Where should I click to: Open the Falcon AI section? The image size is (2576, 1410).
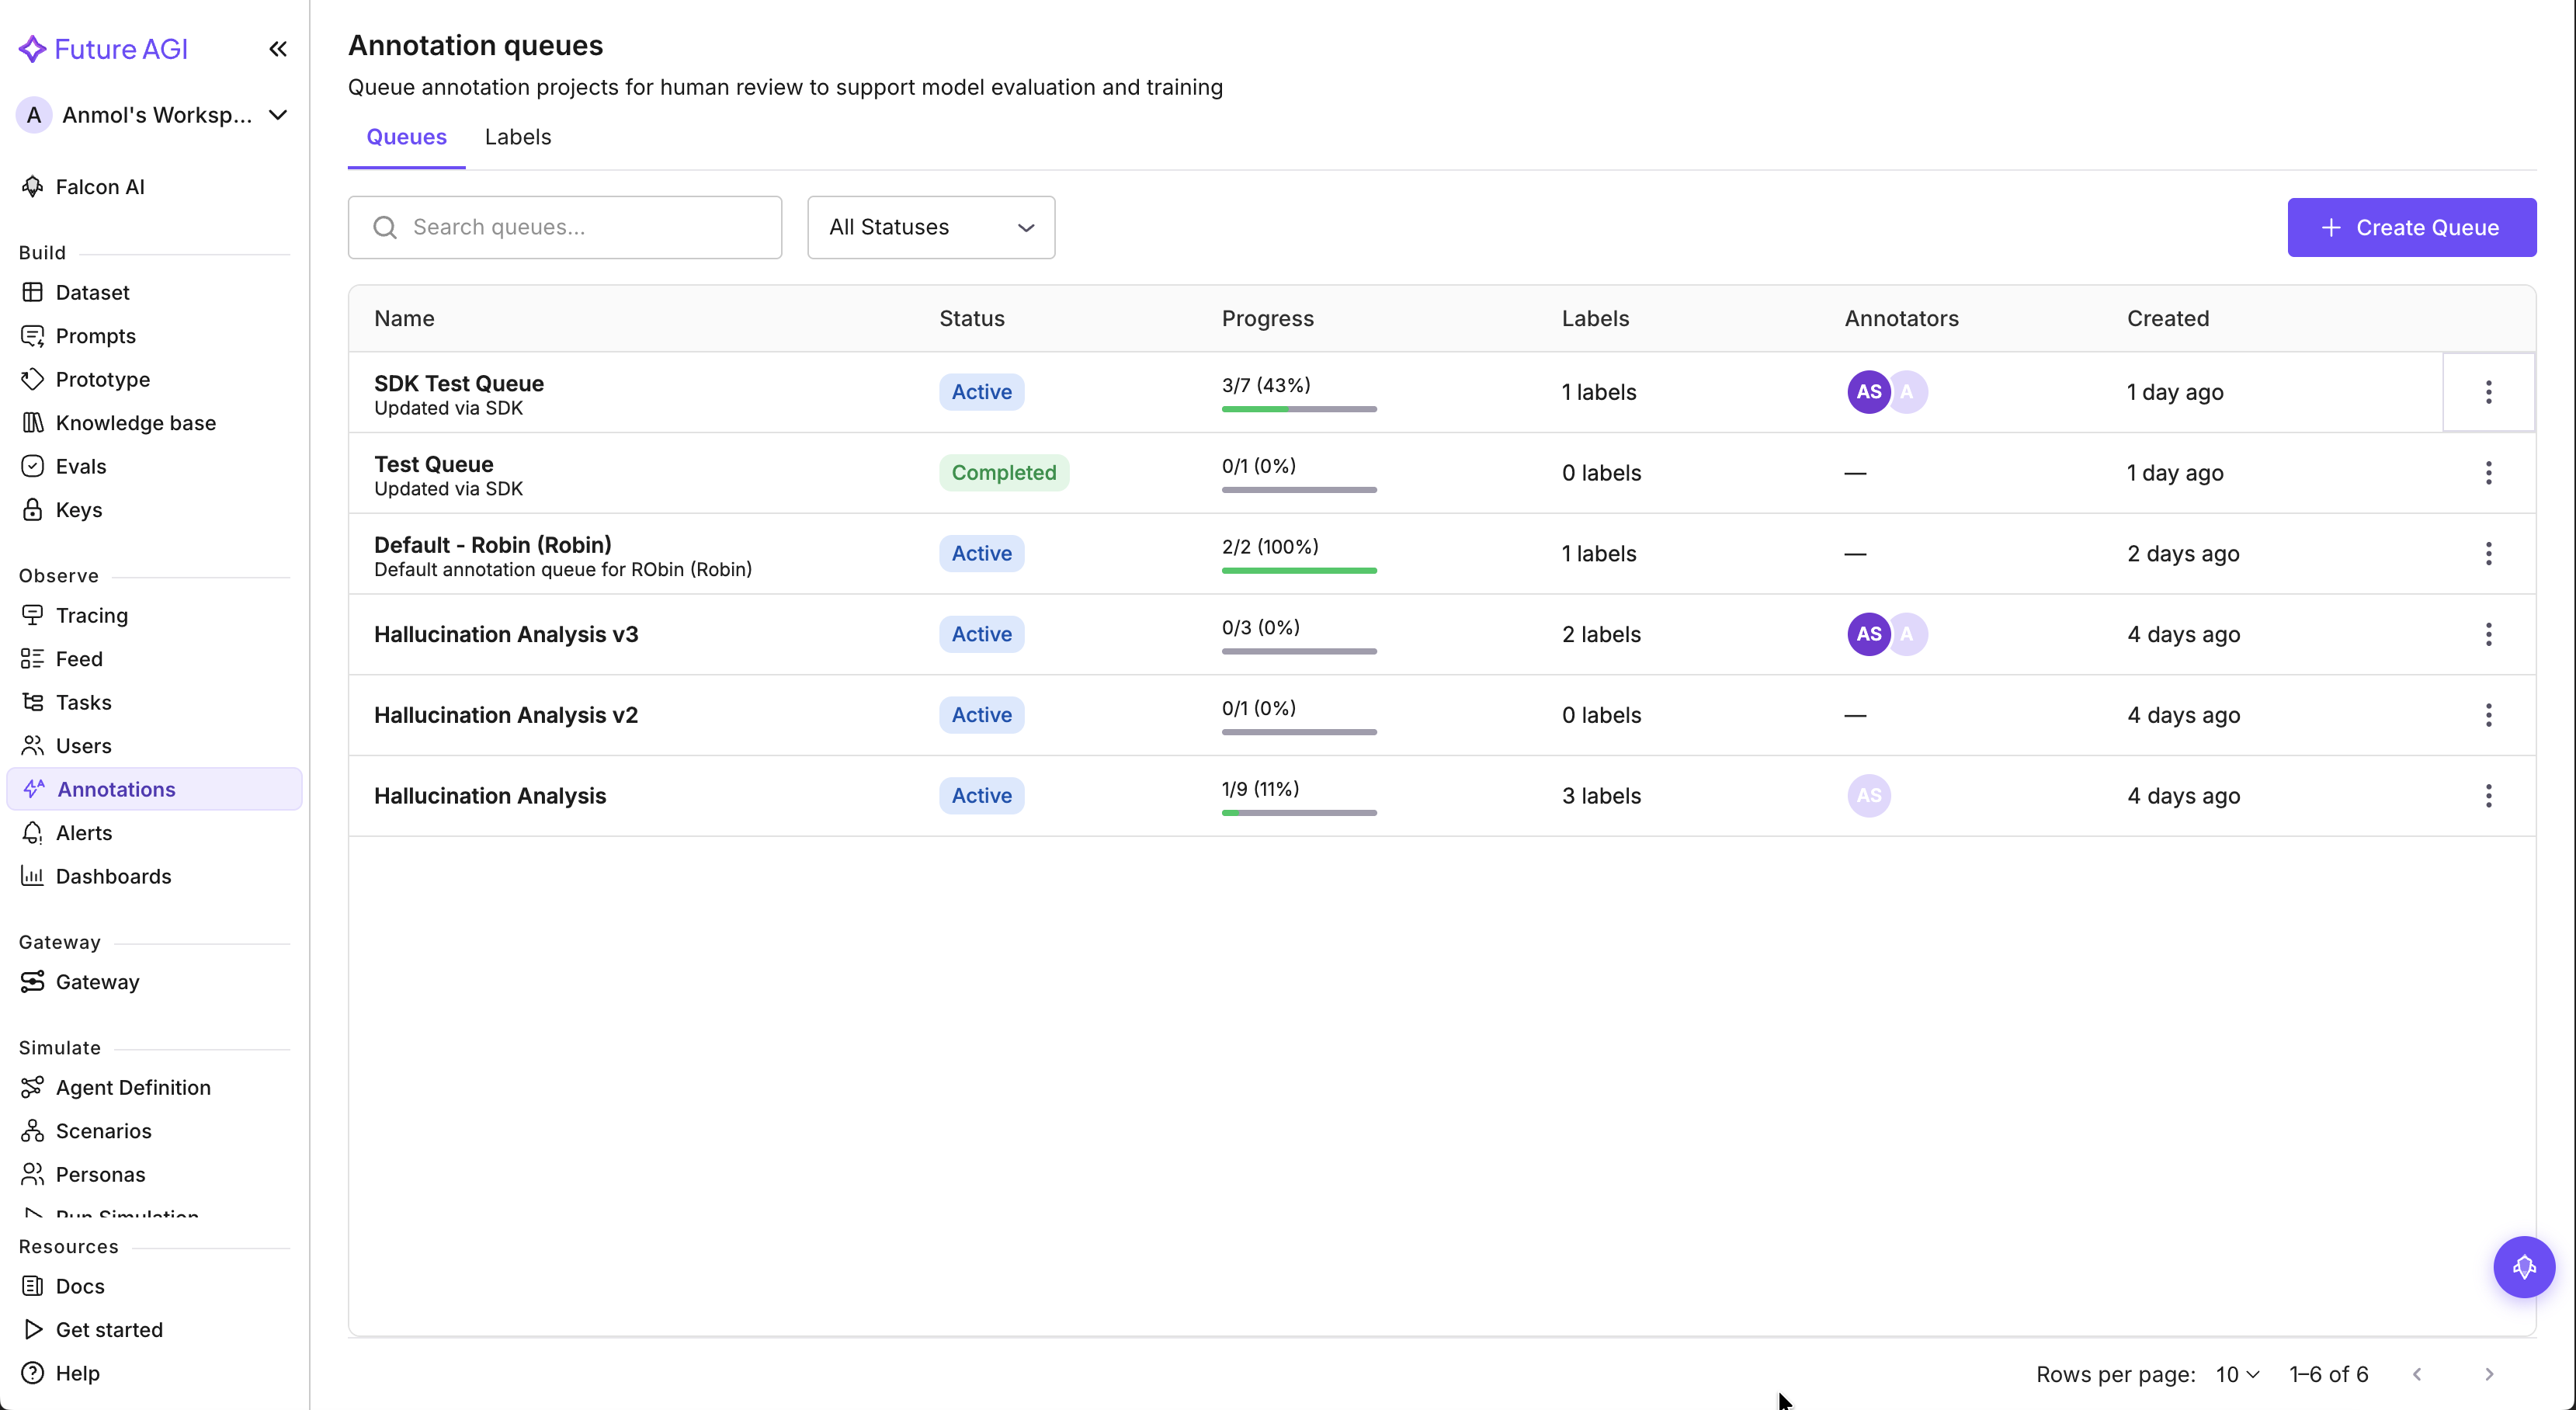[98, 186]
